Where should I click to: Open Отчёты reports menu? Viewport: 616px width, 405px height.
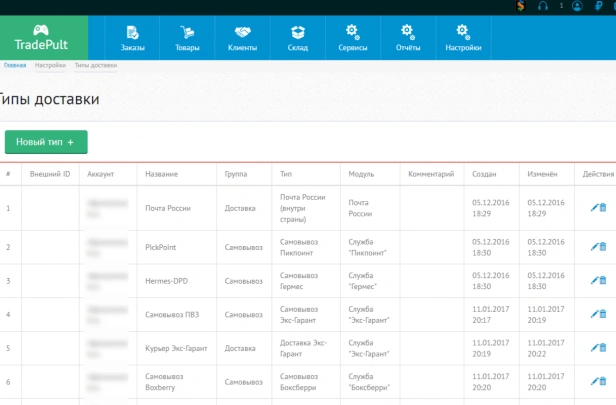[408, 38]
